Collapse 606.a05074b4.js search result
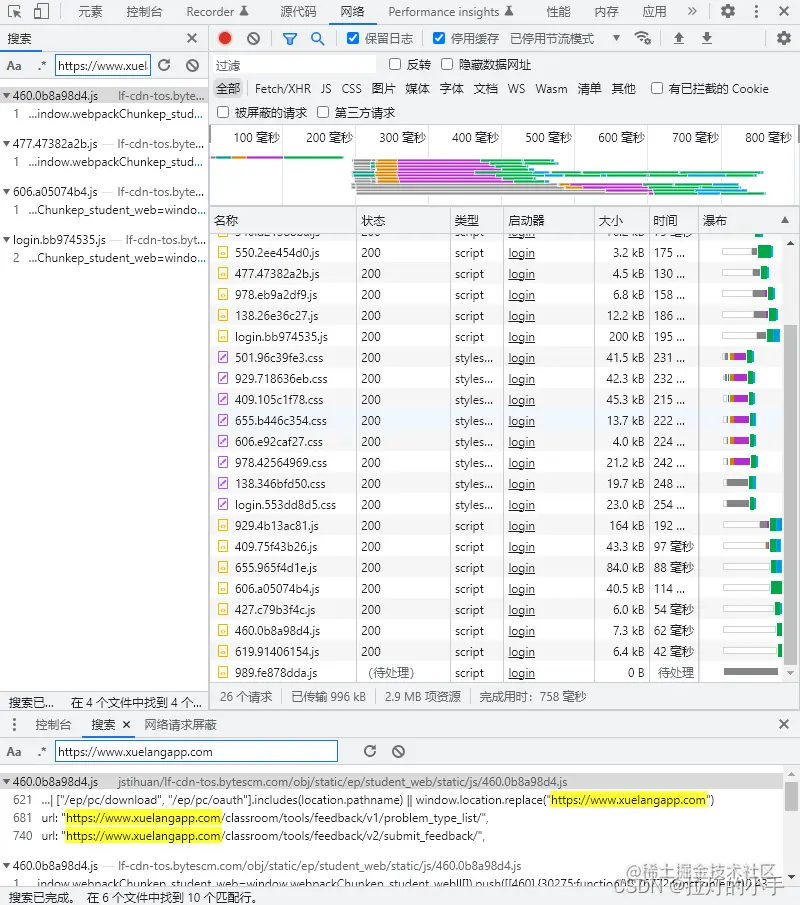Viewport: 800px width, 905px height. tap(6, 192)
